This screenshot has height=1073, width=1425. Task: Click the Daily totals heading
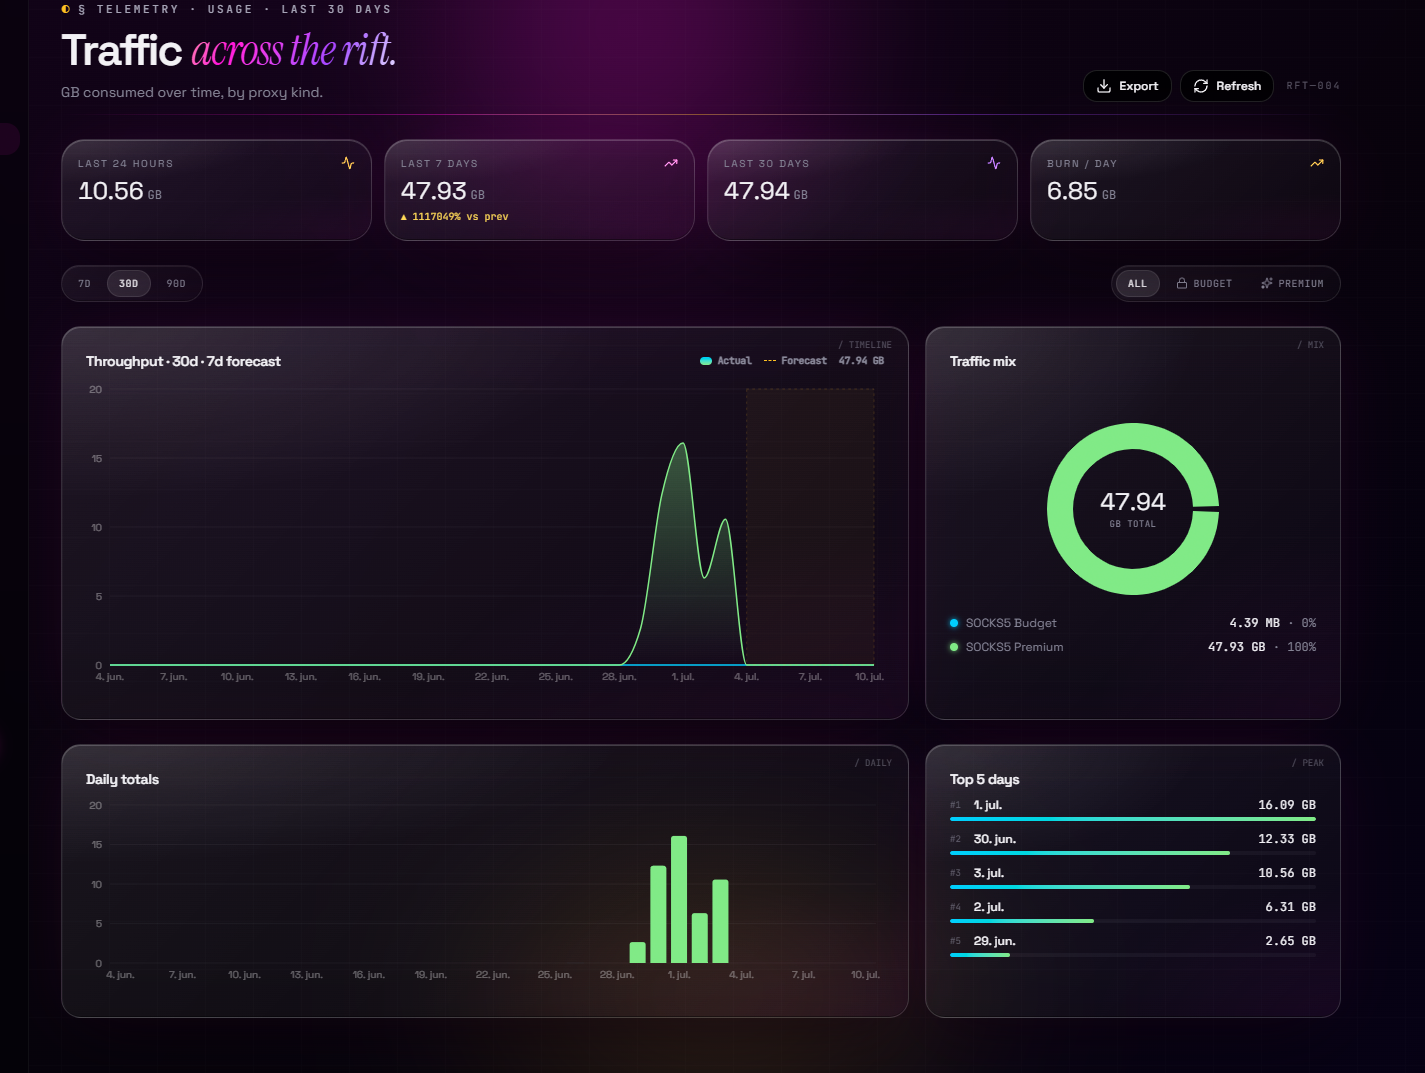122,779
